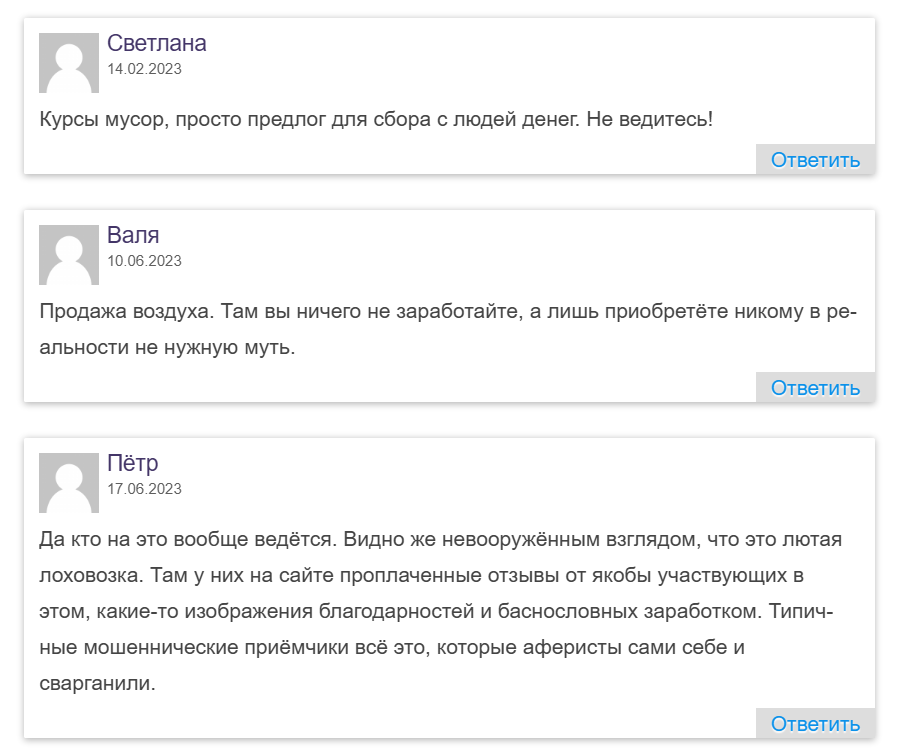
Task: Open the Валя author name link
Action: click(x=133, y=235)
